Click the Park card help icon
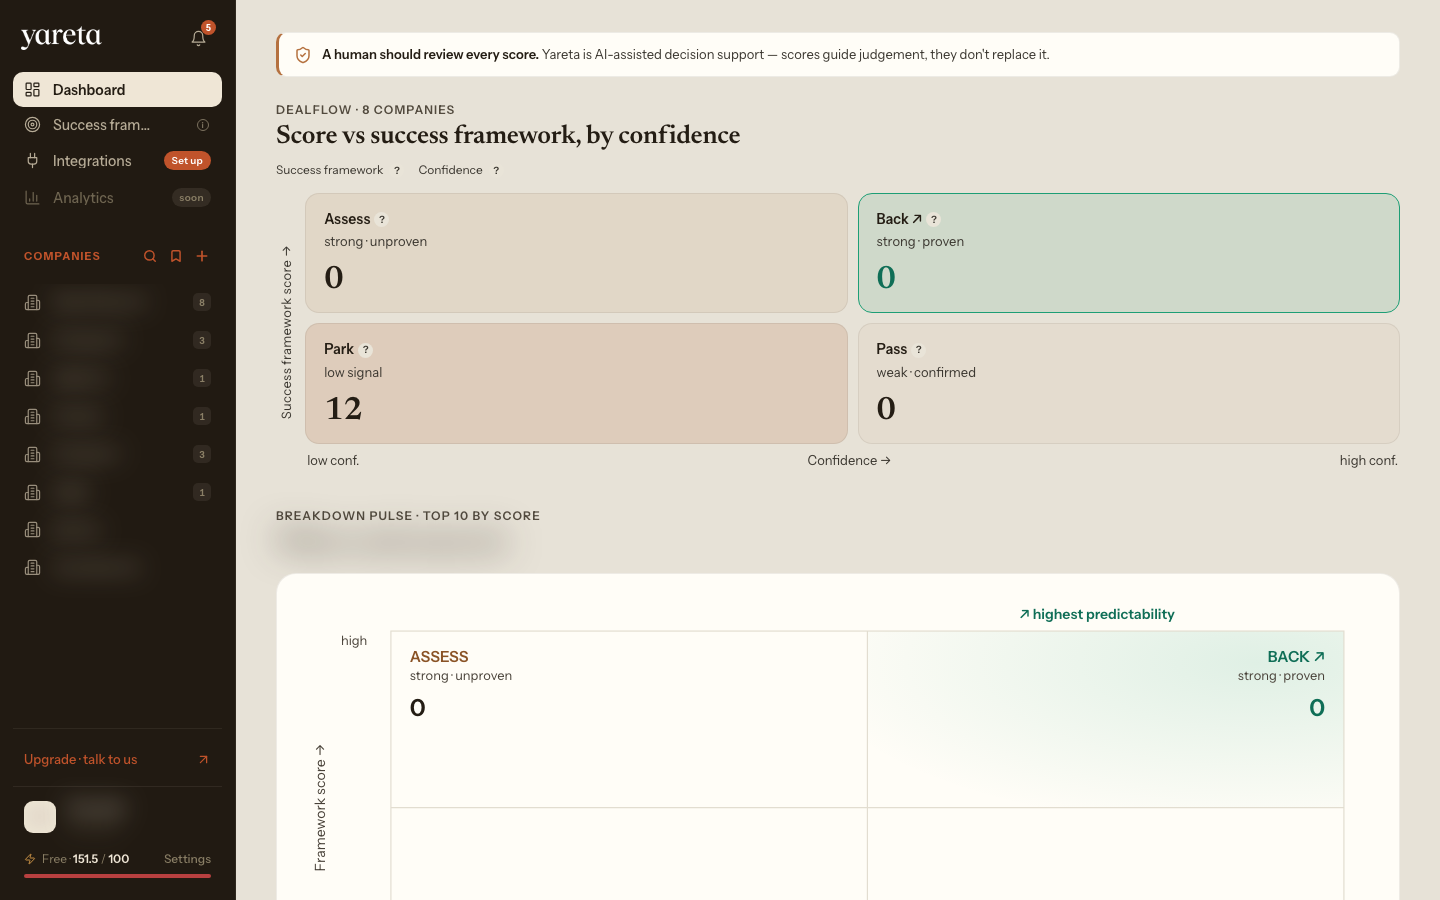 click(366, 350)
